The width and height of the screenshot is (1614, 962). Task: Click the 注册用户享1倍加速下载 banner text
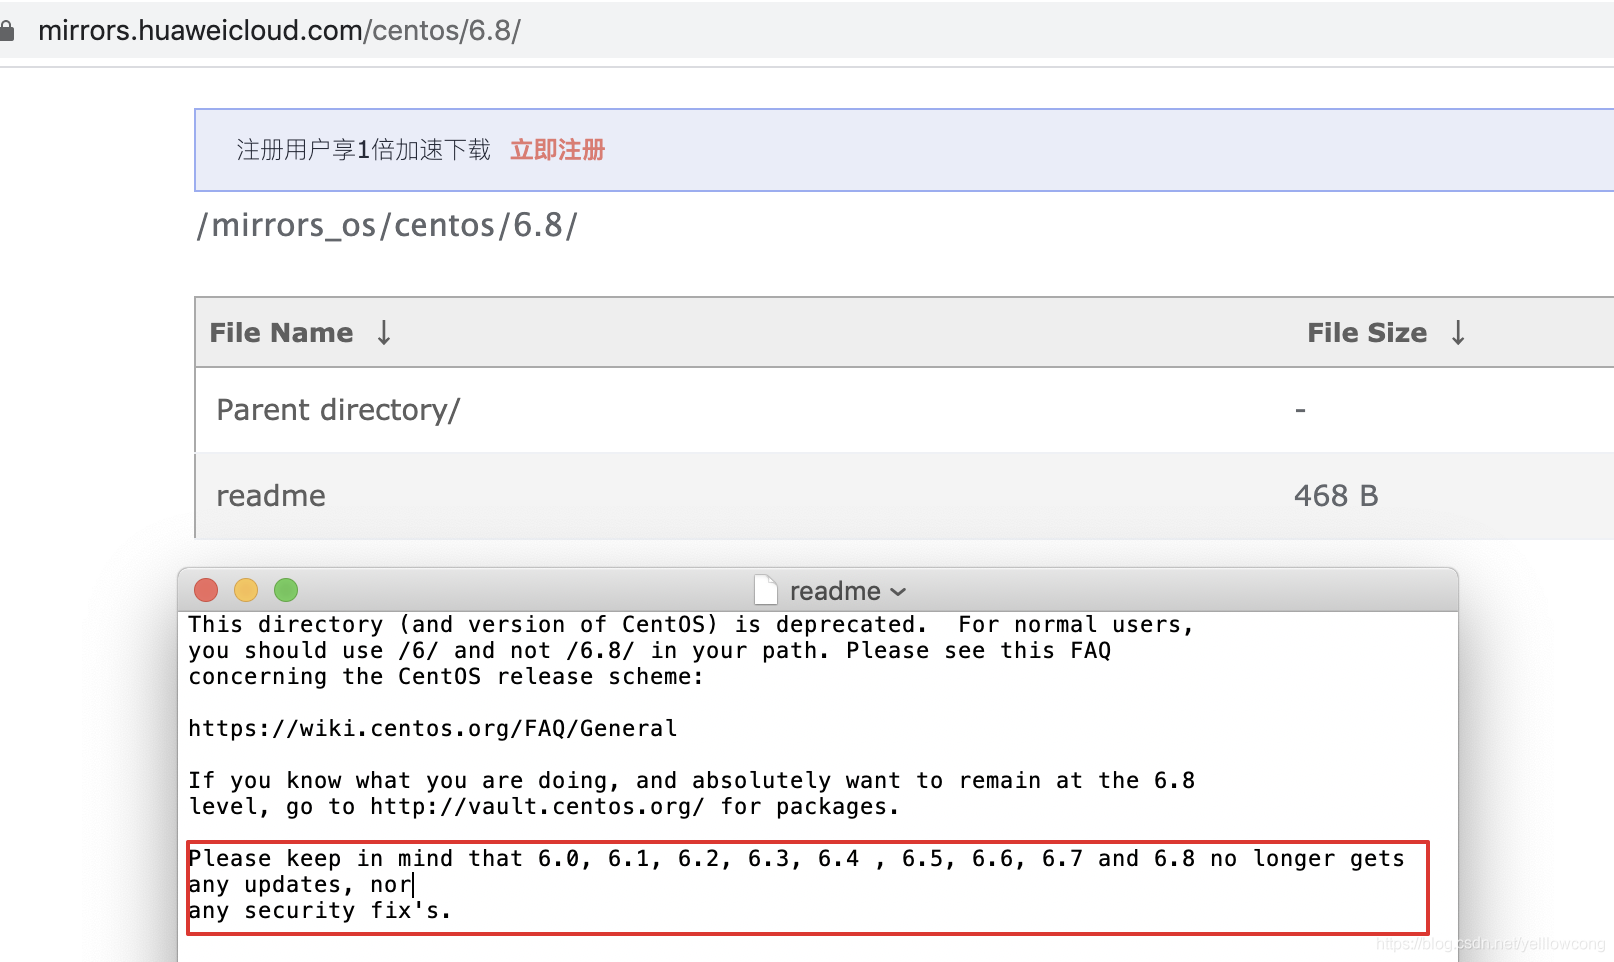[x=363, y=150]
